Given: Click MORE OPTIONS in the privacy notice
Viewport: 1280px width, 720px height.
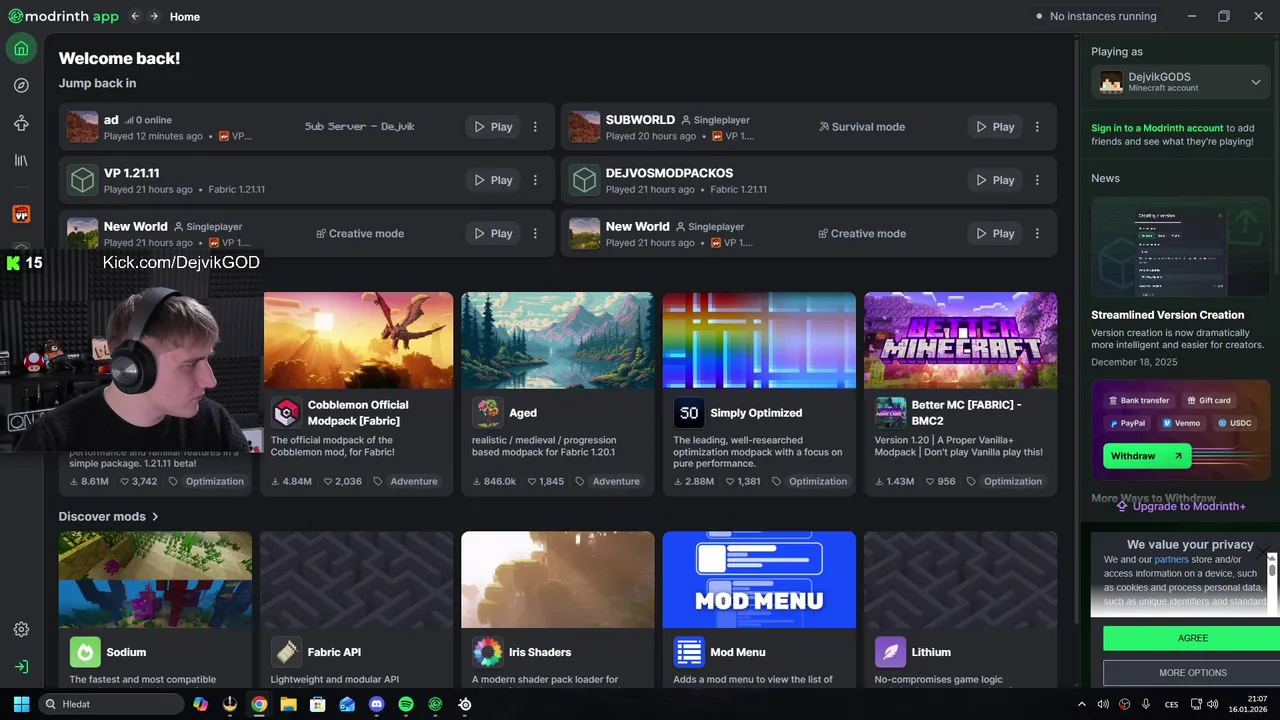Looking at the screenshot, I should coord(1192,673).
